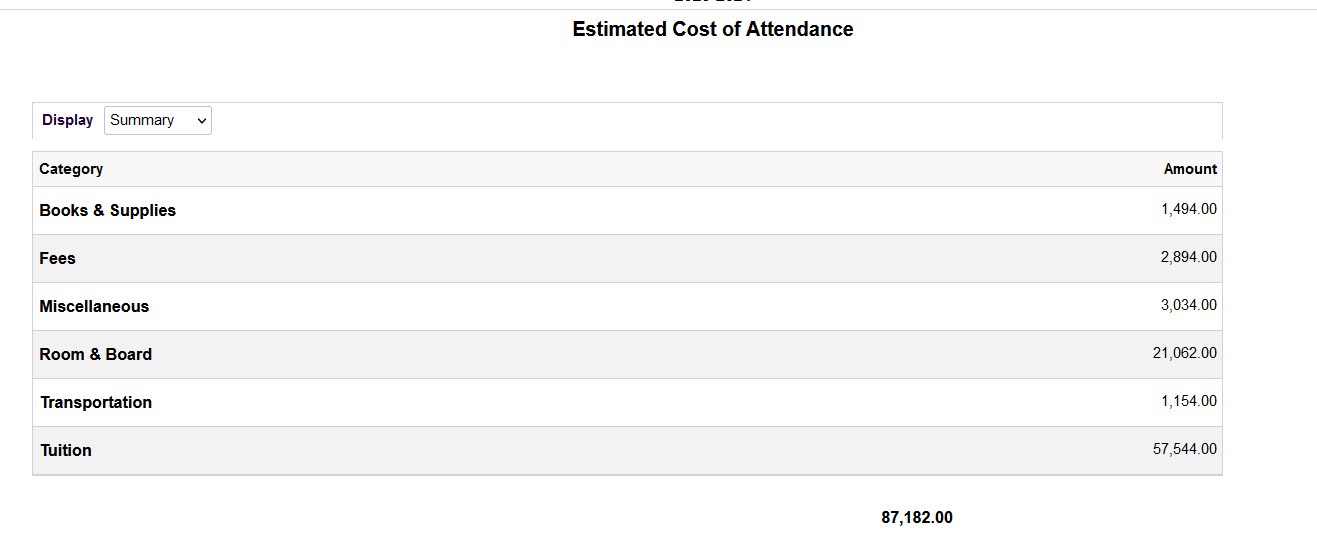Click the chevron arrow on Summary select

[x=202, y=120]
